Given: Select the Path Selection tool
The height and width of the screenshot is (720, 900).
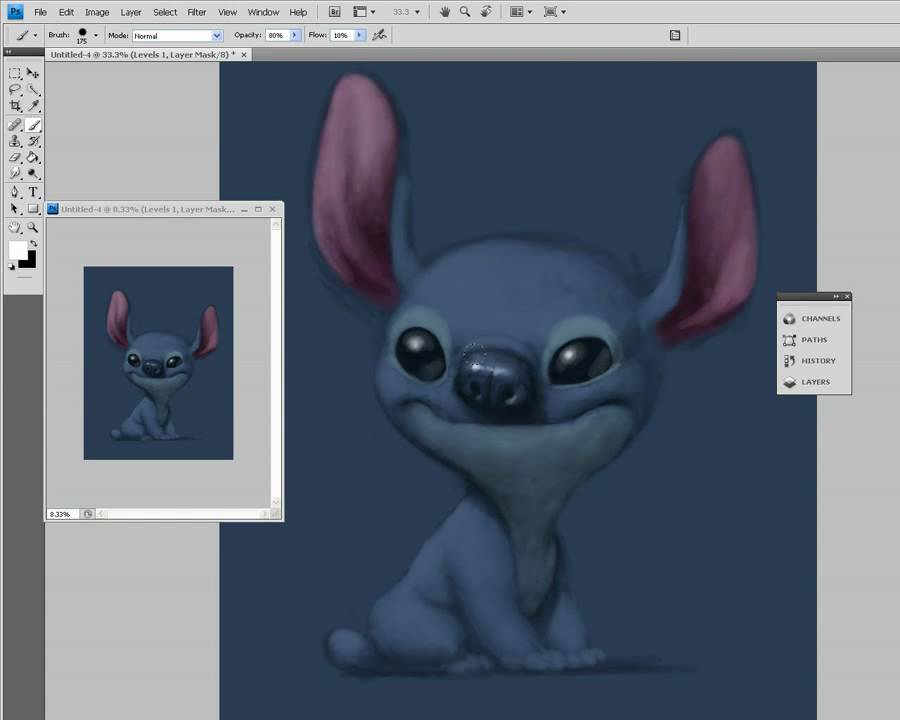Looking at the screenshot, I should (15, 208).
